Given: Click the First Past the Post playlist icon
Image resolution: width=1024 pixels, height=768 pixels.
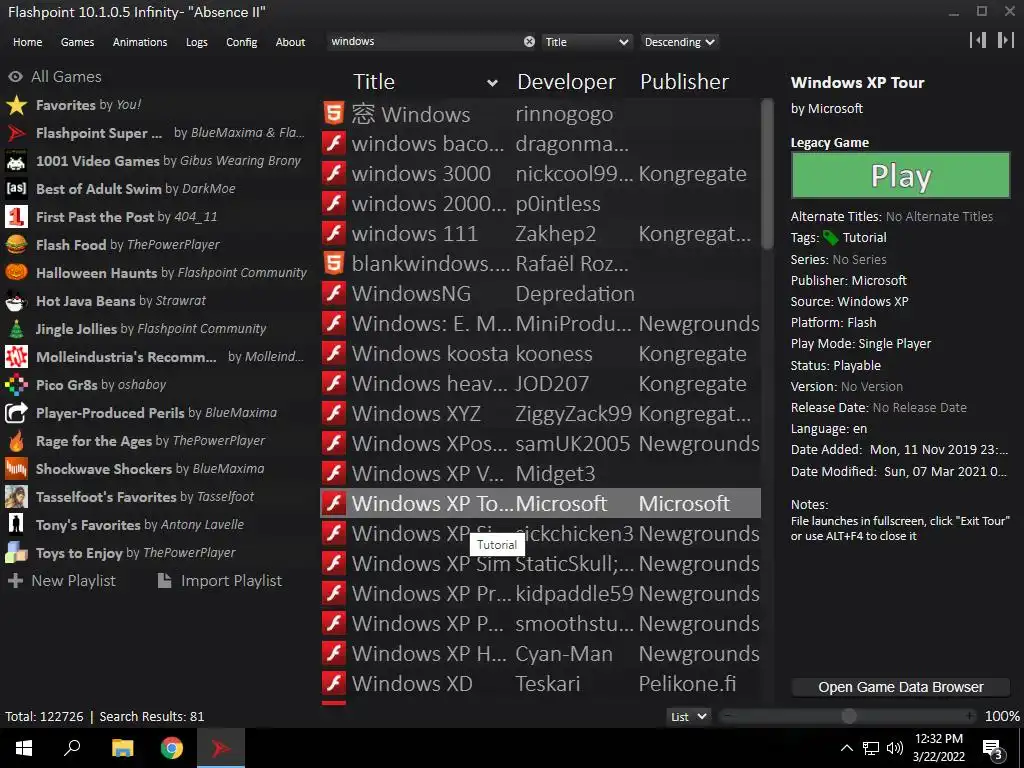Looking at the screenshot, I should pos(16,217).
